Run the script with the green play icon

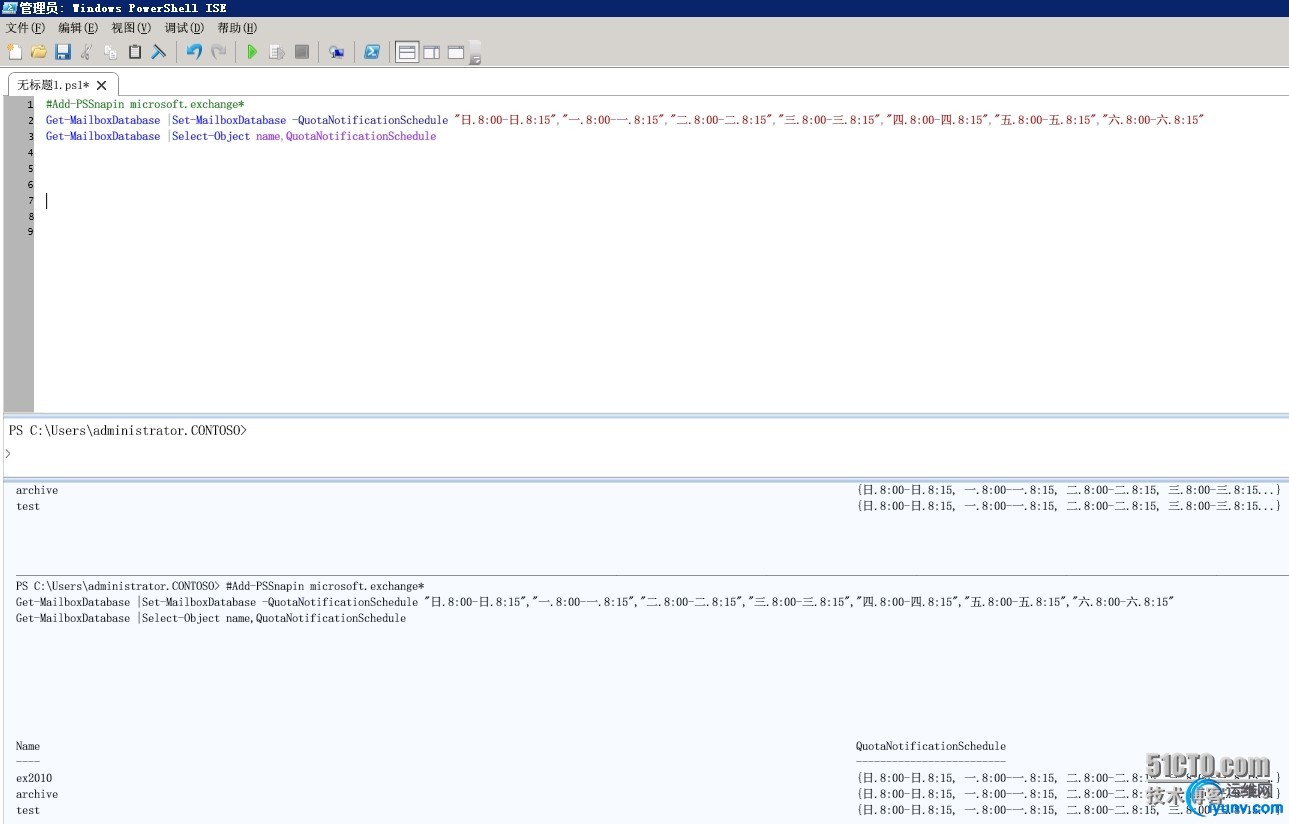(253, 52)
